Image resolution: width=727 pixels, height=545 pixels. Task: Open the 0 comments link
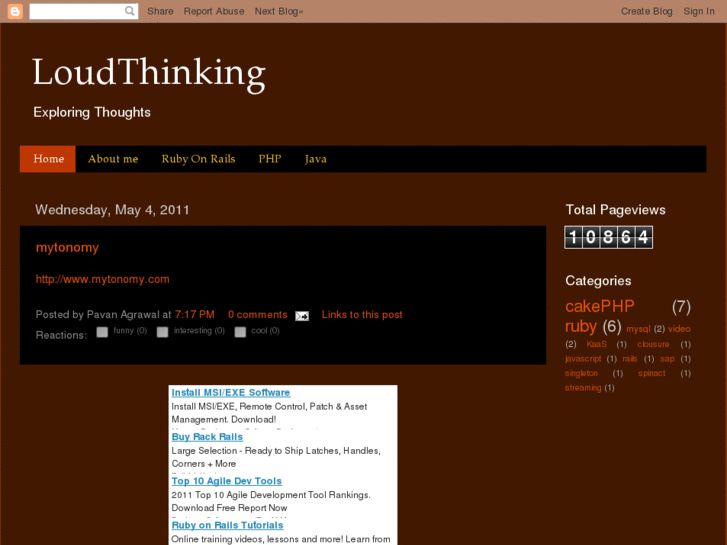[258, 314]
